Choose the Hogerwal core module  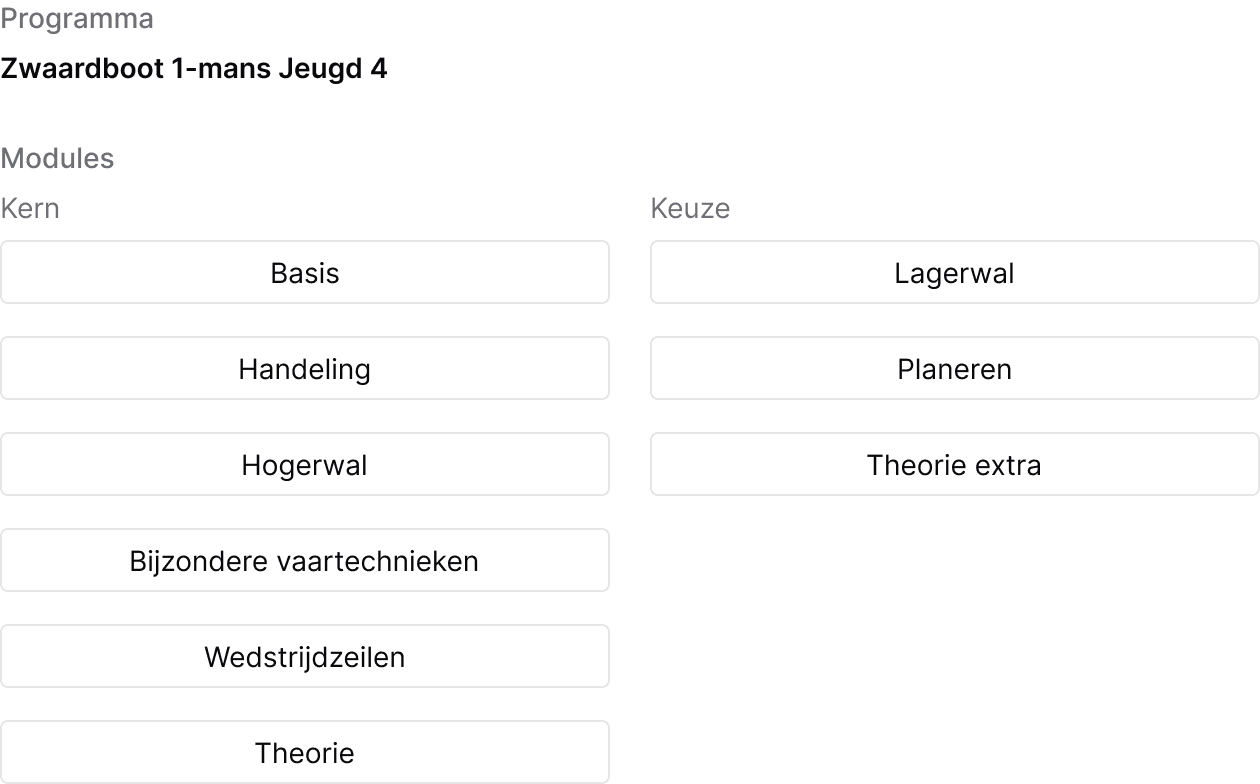click(x=305, y=464)
